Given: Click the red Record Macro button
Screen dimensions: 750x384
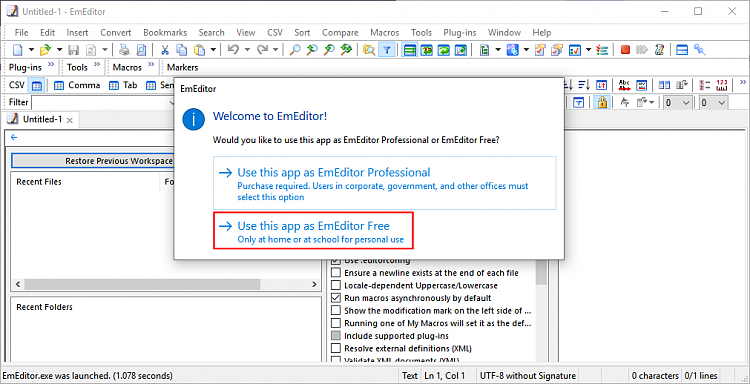Looking at the screenshot, I should (x=625, y=50).
